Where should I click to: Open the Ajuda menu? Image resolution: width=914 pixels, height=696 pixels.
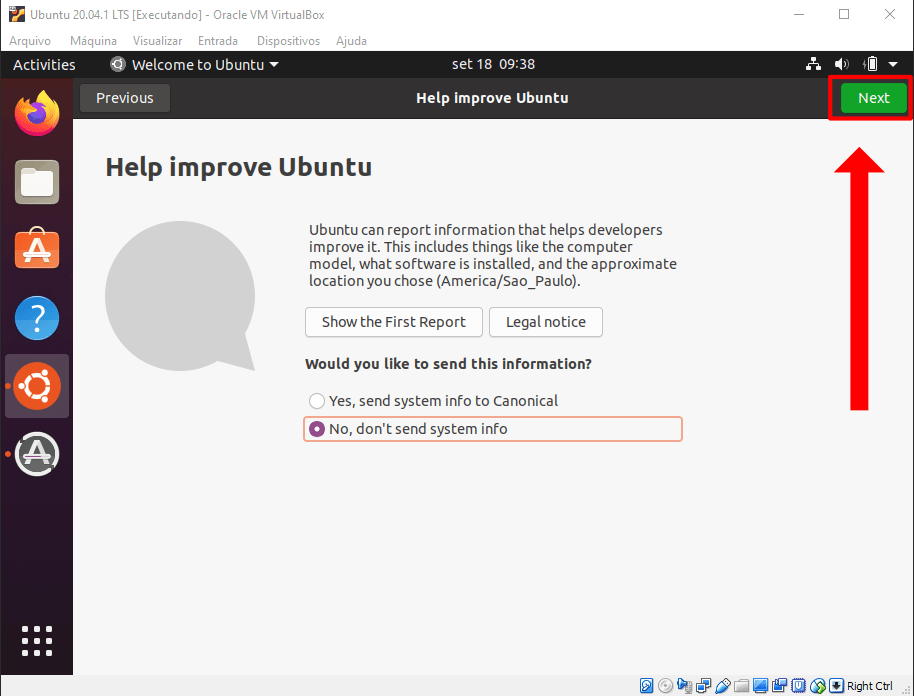(x=351, y=41)
